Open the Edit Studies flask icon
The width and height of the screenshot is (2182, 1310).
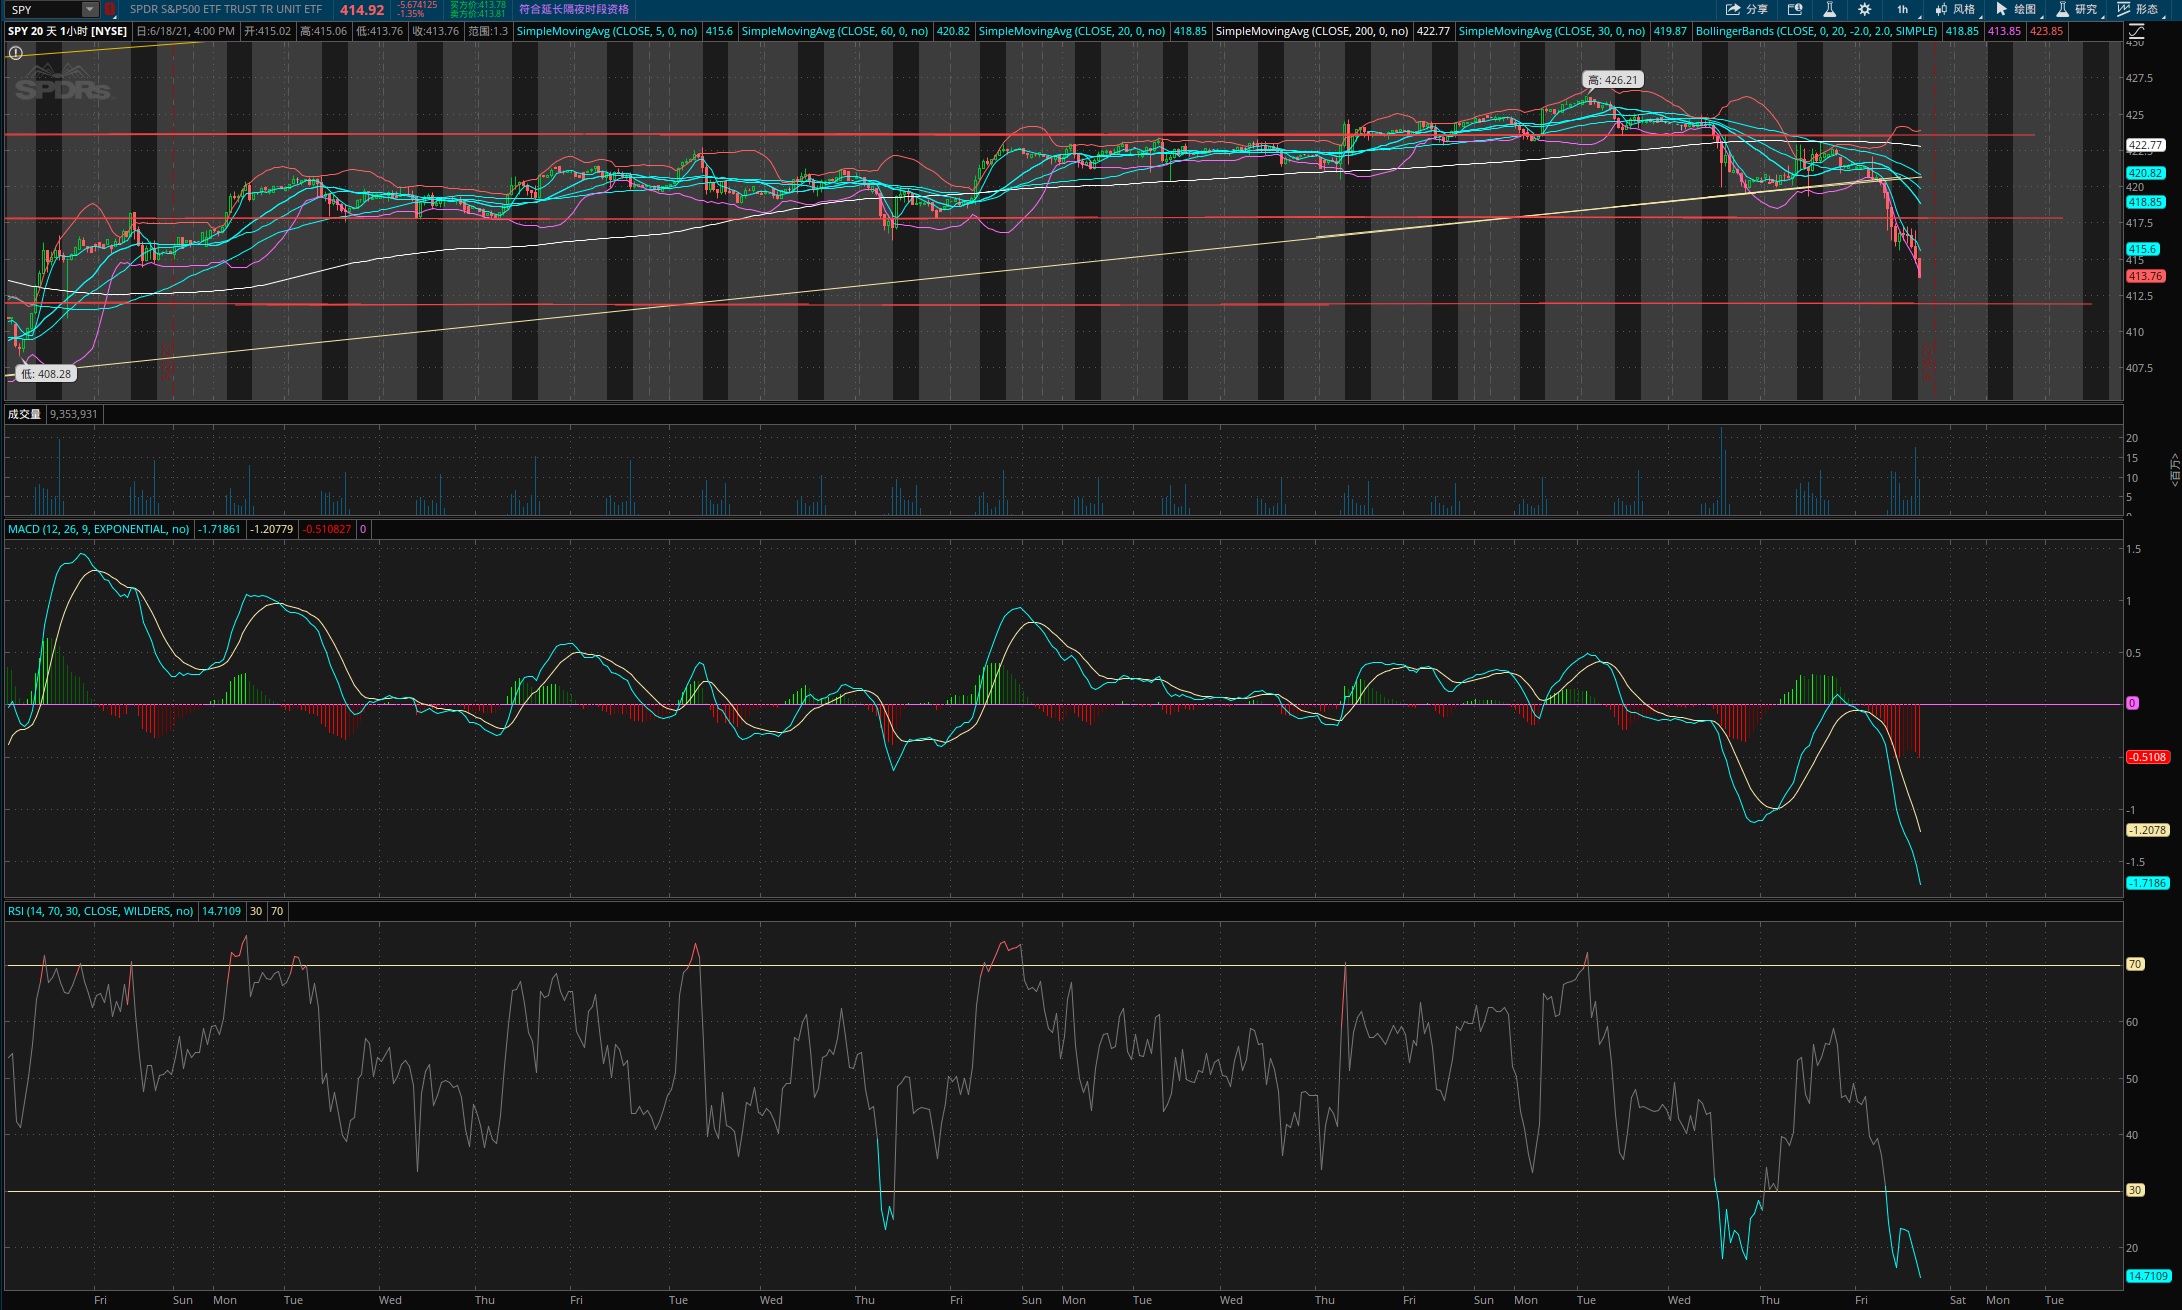(1829, 10)
